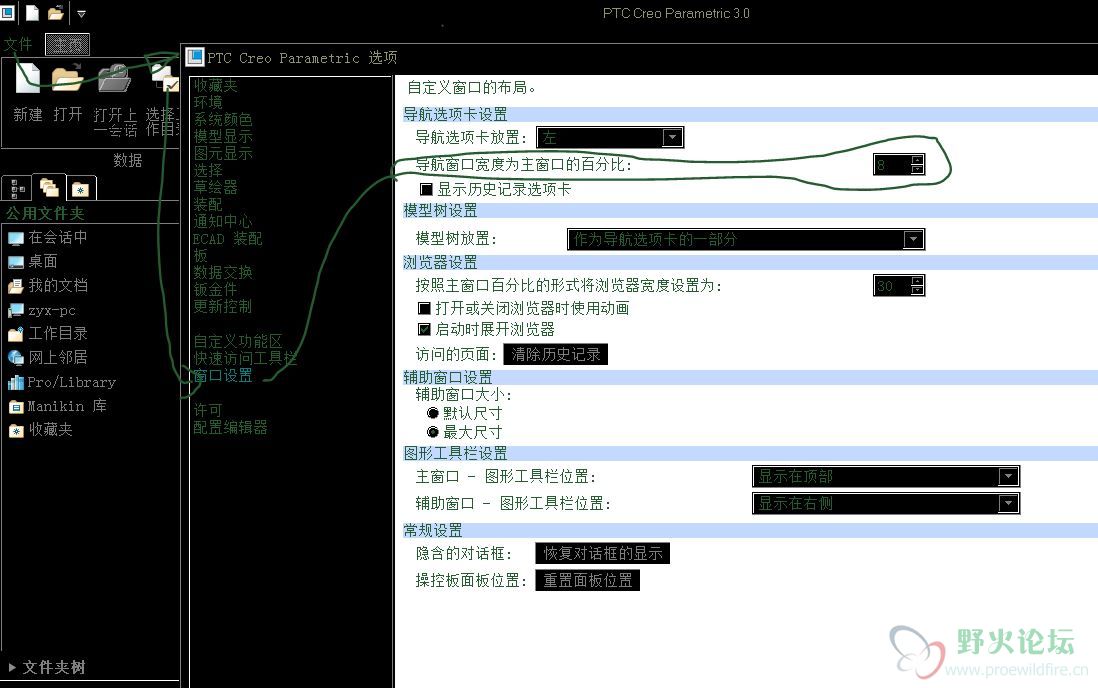Screen dimensions: 1098x688
Task: Select 桌面 folder in navigator
Action: (x=32, y=261)
